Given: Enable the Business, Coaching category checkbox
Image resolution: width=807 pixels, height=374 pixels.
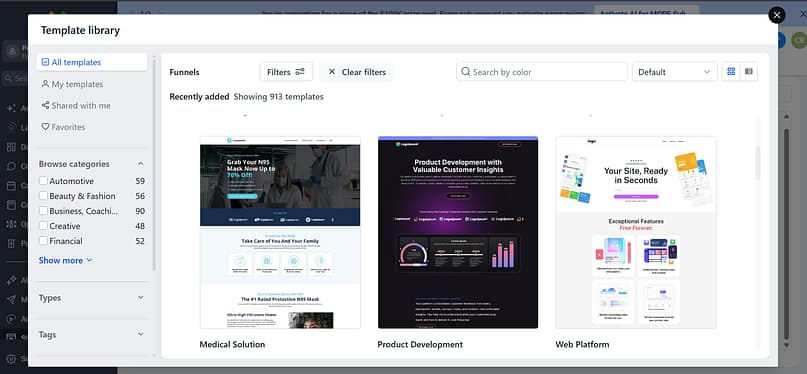Looking at the screenshot, I should [43, 211].
